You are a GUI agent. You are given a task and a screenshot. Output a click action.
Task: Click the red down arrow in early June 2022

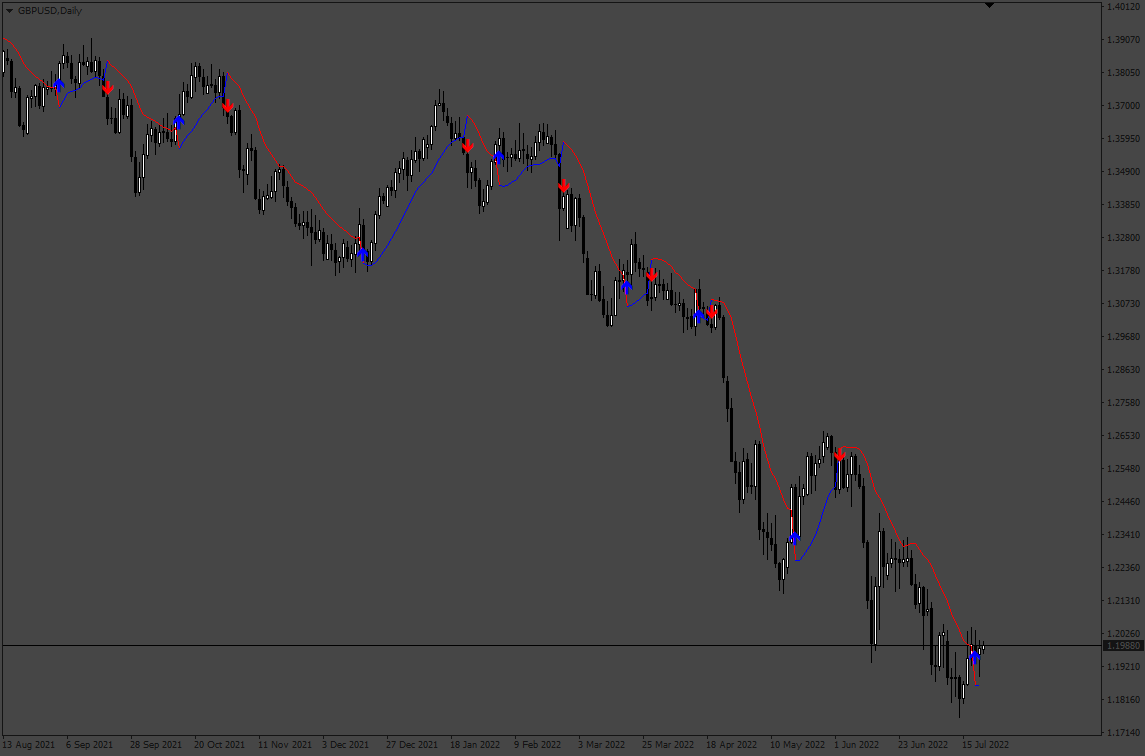click(840, 455)
